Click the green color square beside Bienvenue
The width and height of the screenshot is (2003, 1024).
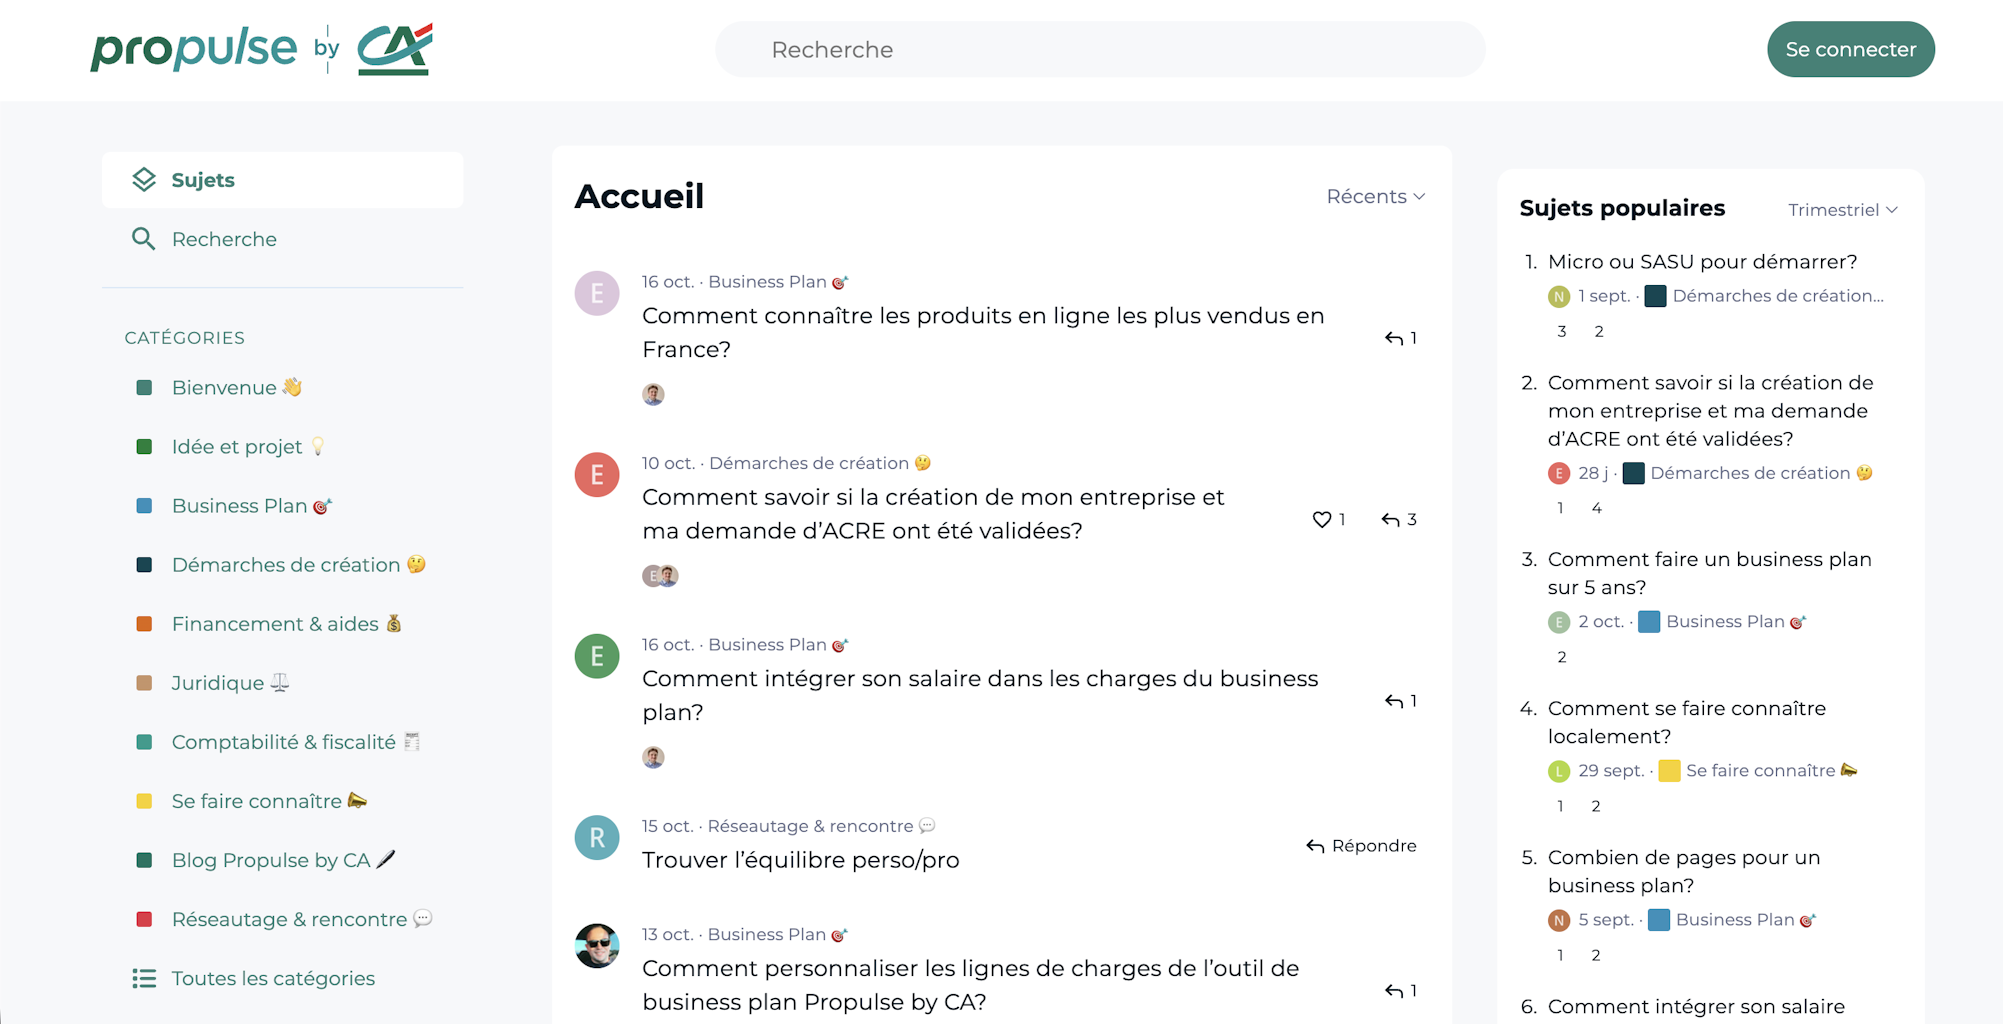146,387
